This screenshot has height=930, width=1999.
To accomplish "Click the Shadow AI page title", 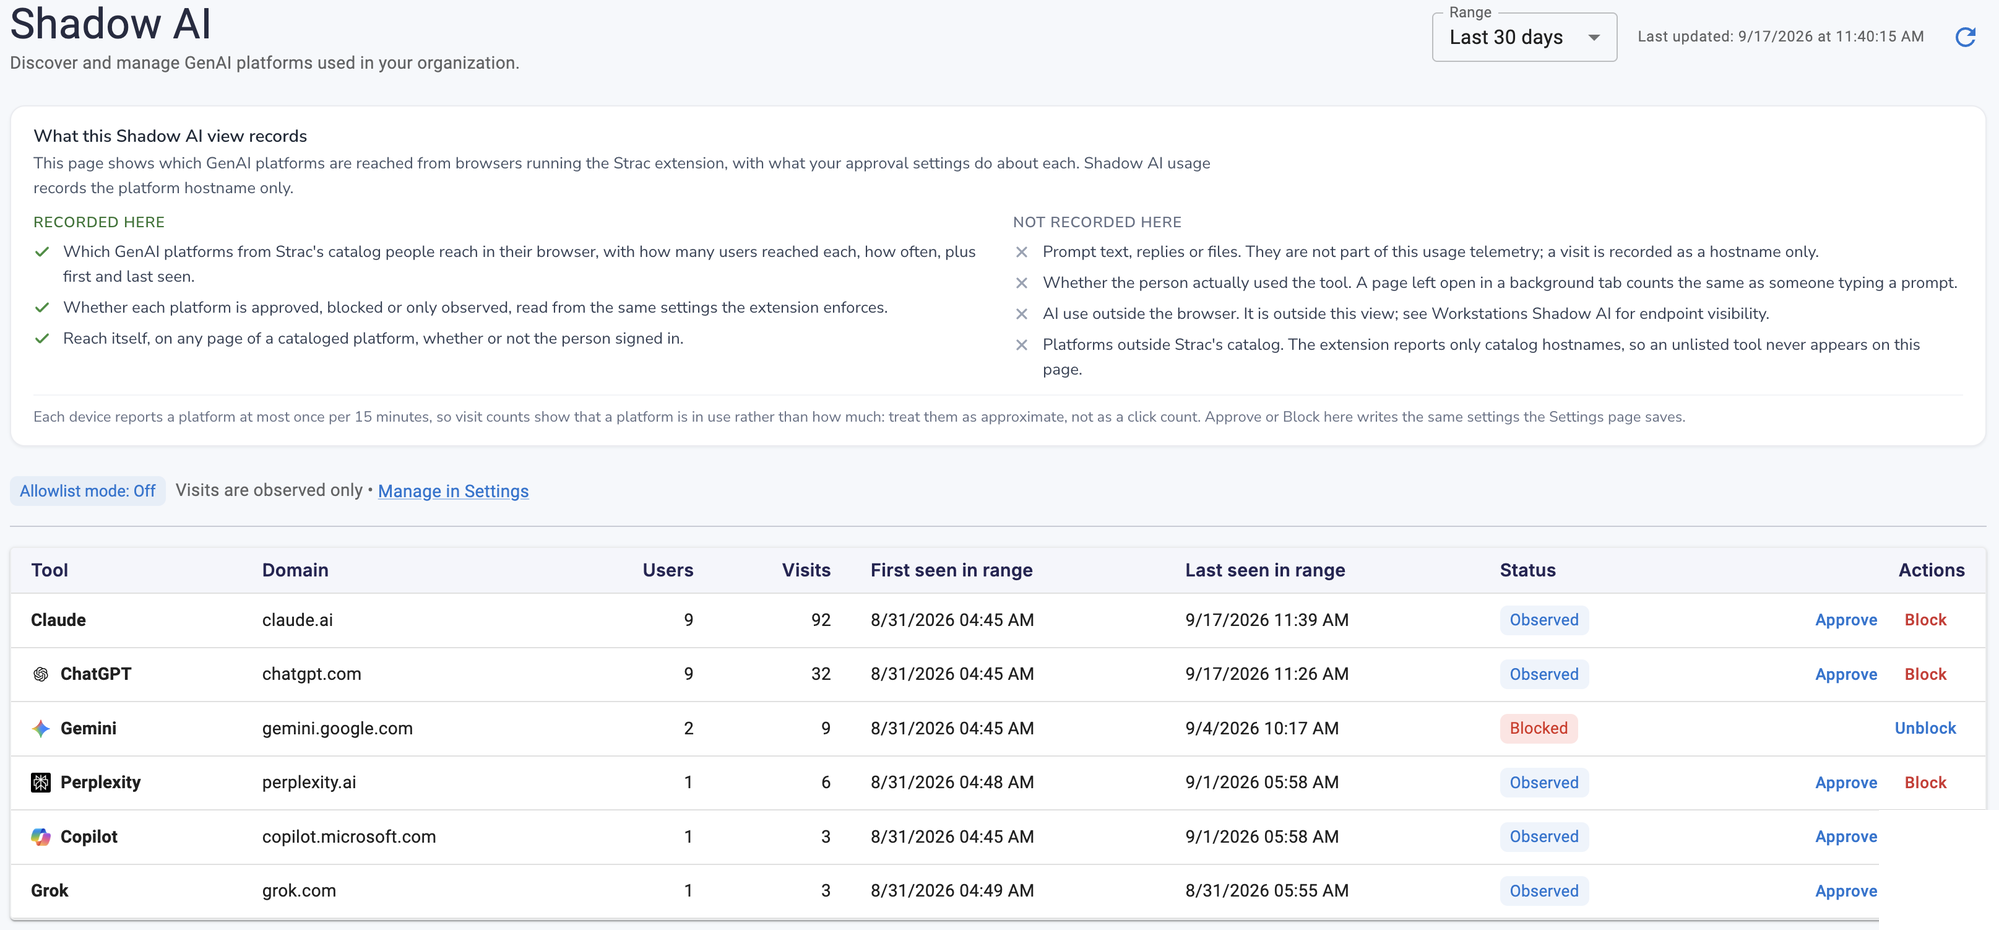I will pyautogui.click(x=111, y=23).
